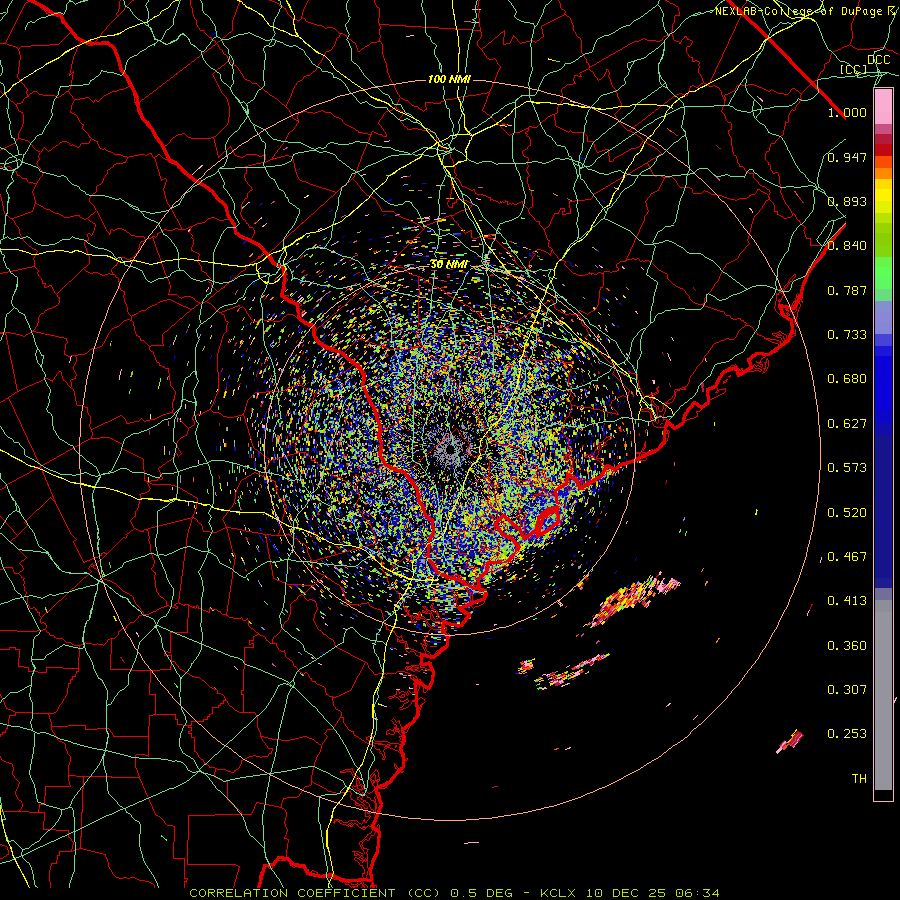
Task: Click the 50 NMI range ring label
Action: (449, 265)
